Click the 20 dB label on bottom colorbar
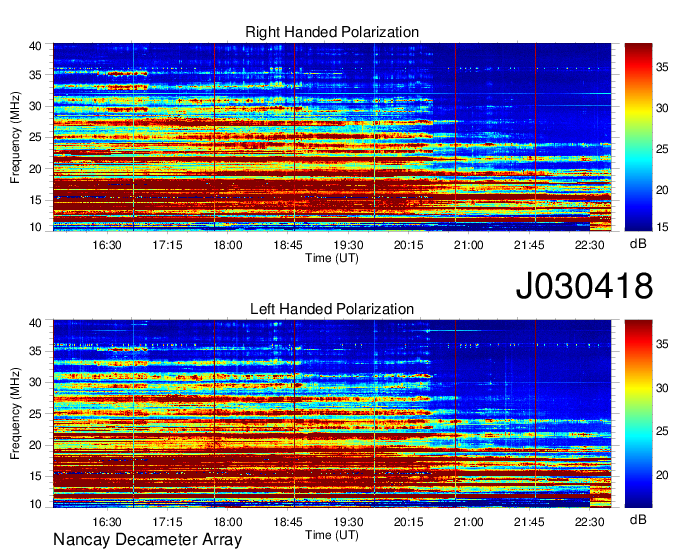 (x=662, y=475)
